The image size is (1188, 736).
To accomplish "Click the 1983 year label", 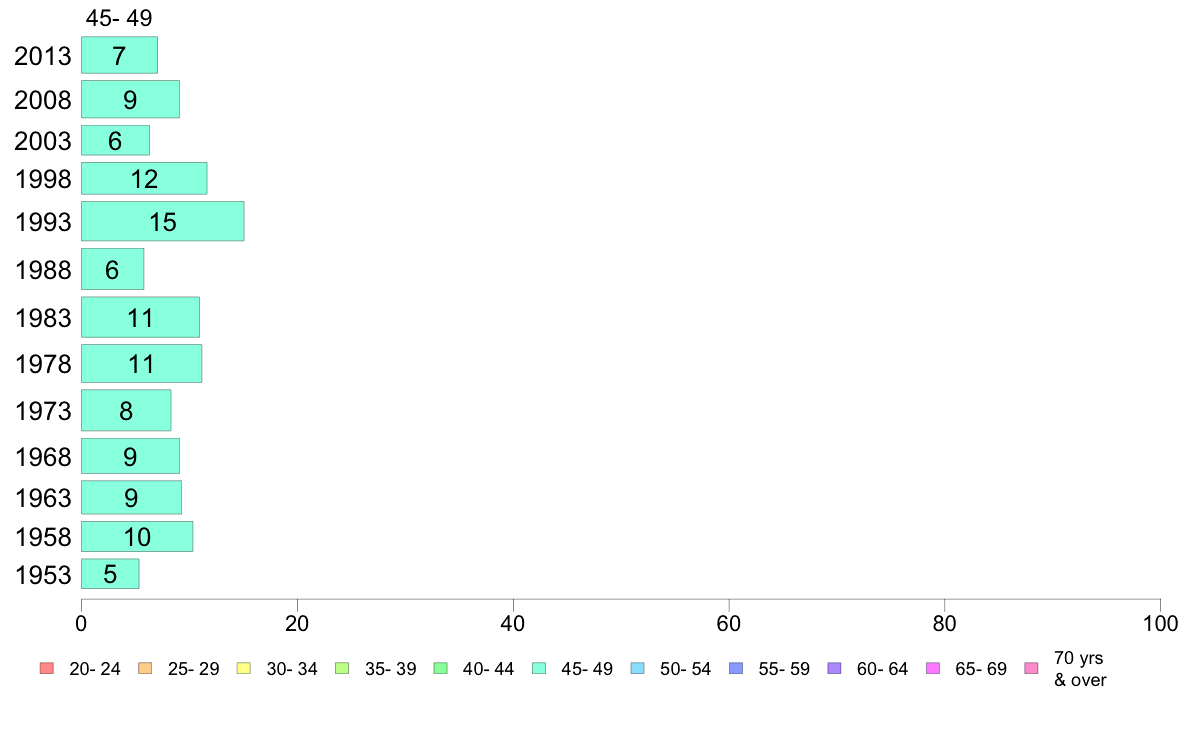I will (43, 318).
